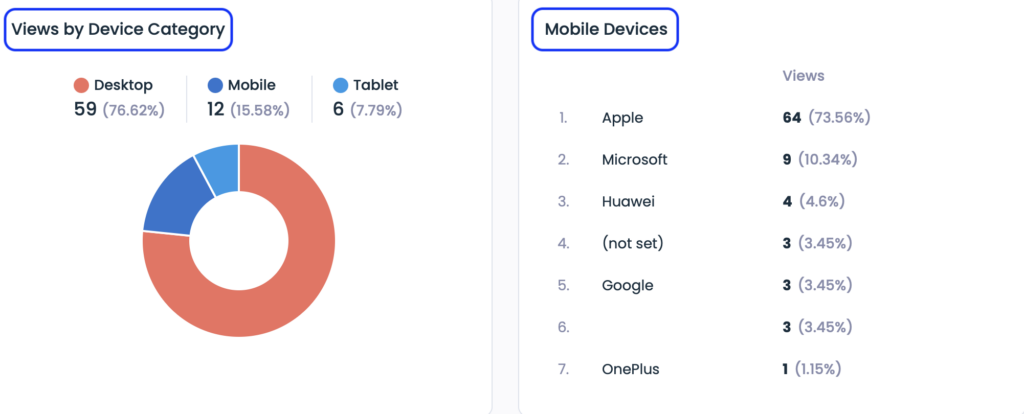Select the Mobile Devices heading
The width and height of the screenshot is (1024, 414).
point(605,29)
